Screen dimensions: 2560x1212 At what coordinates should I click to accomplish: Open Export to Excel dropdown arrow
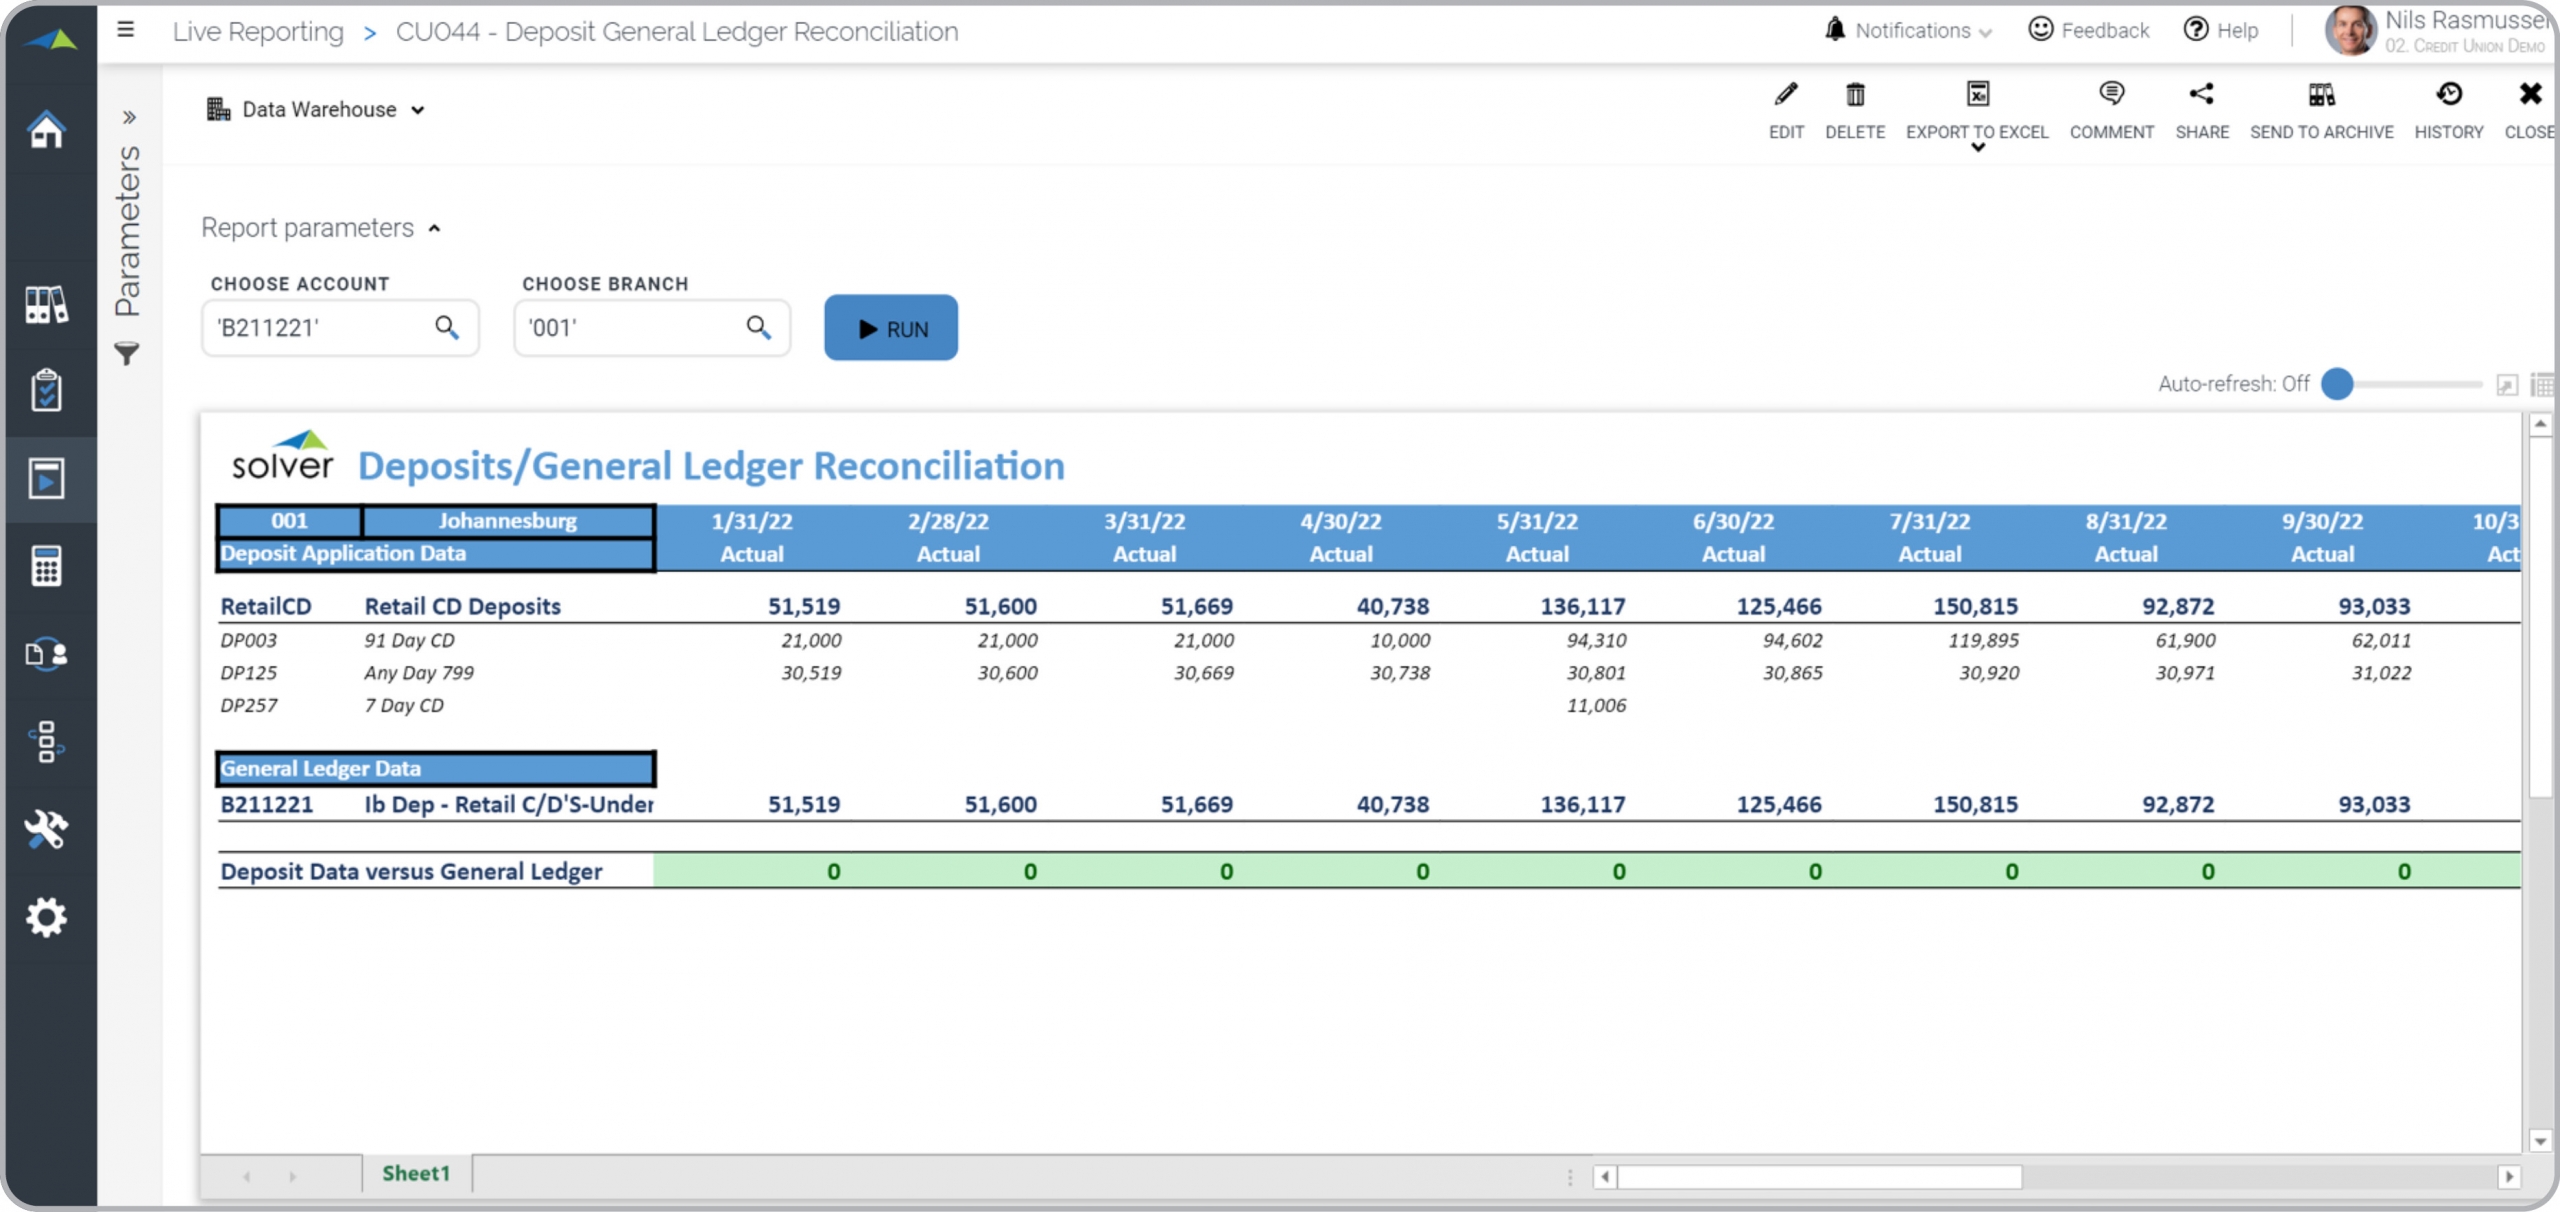click(x=1977, y=149)
